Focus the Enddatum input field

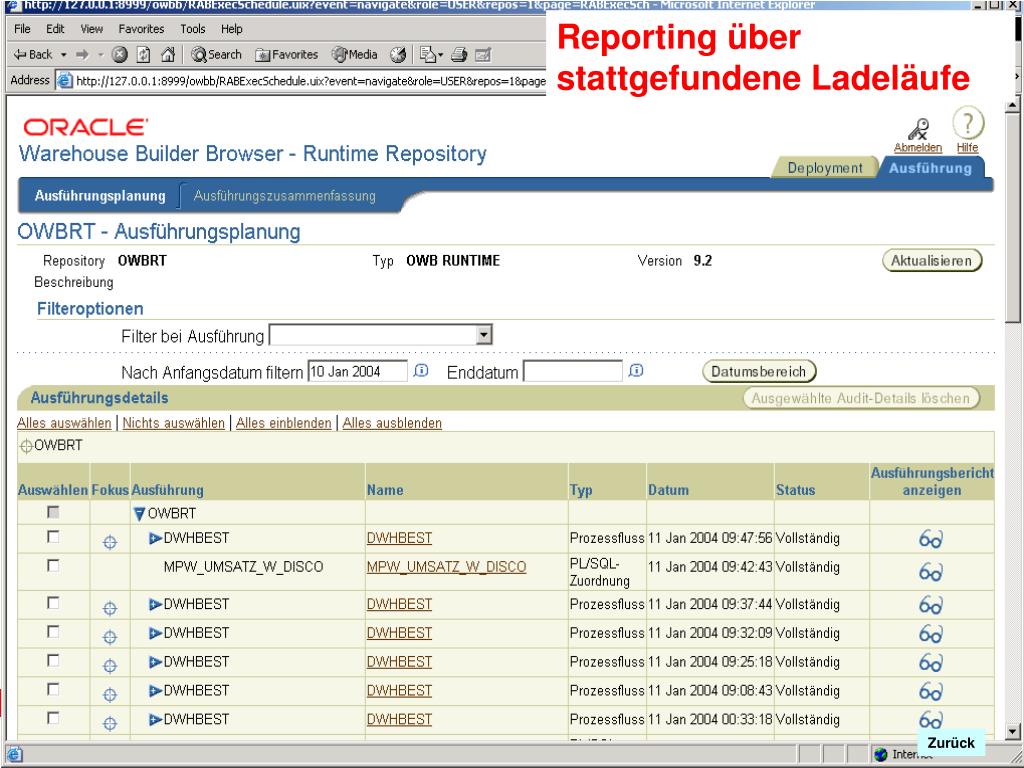573,372
